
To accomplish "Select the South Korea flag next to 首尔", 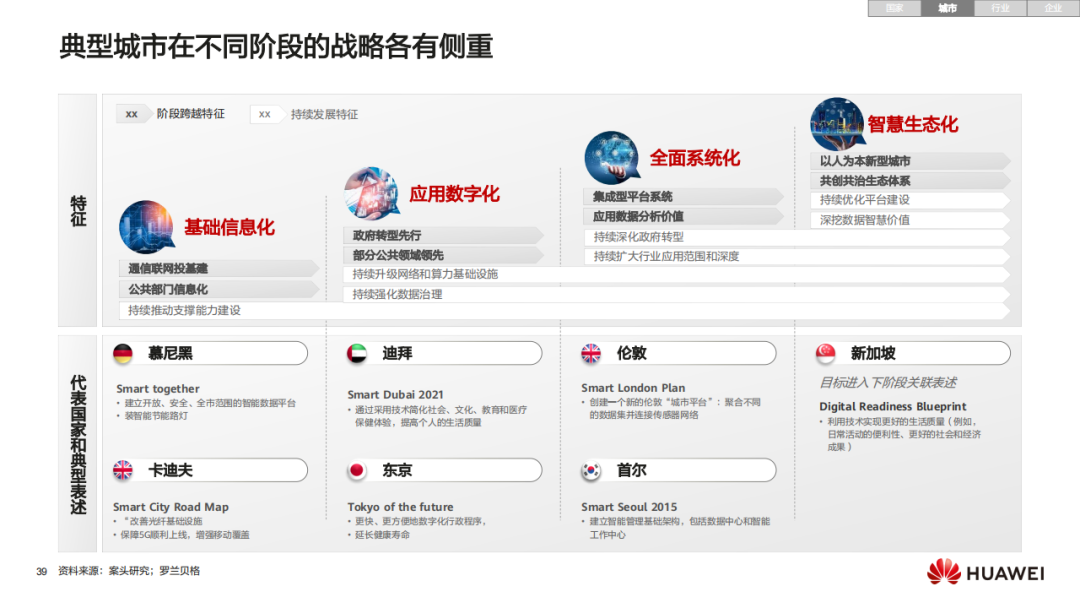I will click(589, 470).
